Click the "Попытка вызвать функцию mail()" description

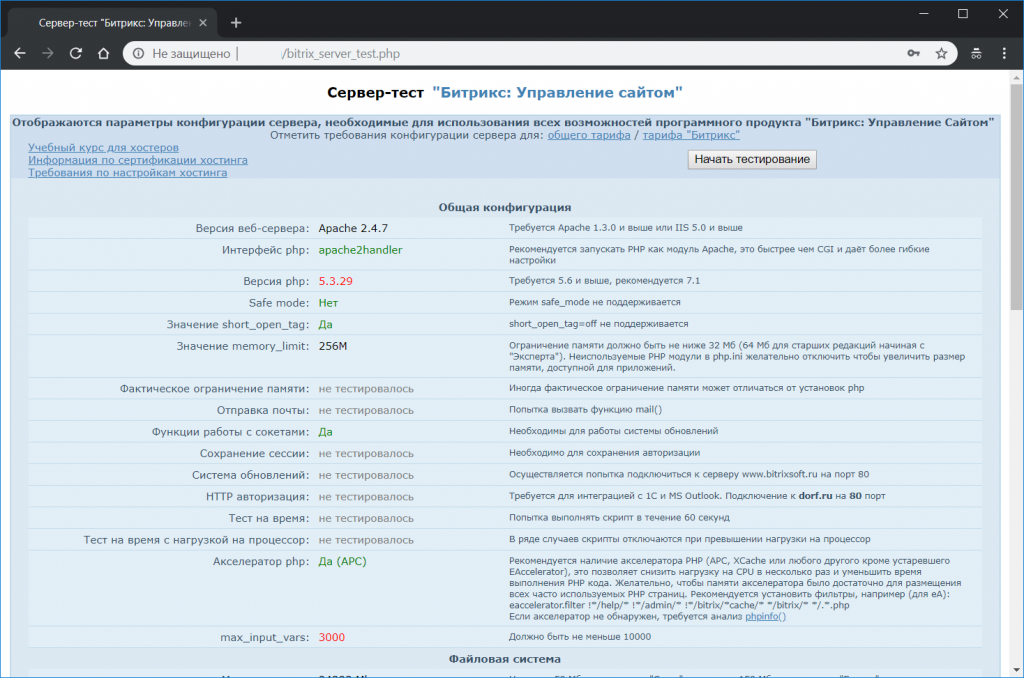click(585, 410)
